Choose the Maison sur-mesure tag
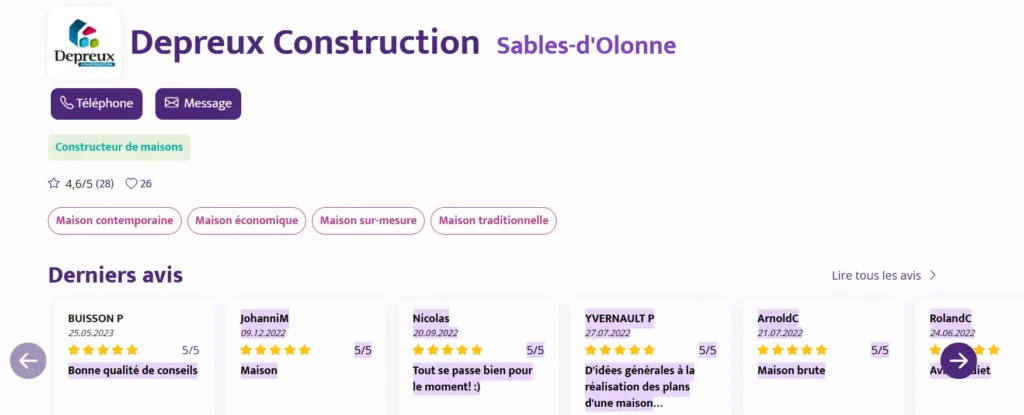 pyautogui.click(x=368, y=221)
